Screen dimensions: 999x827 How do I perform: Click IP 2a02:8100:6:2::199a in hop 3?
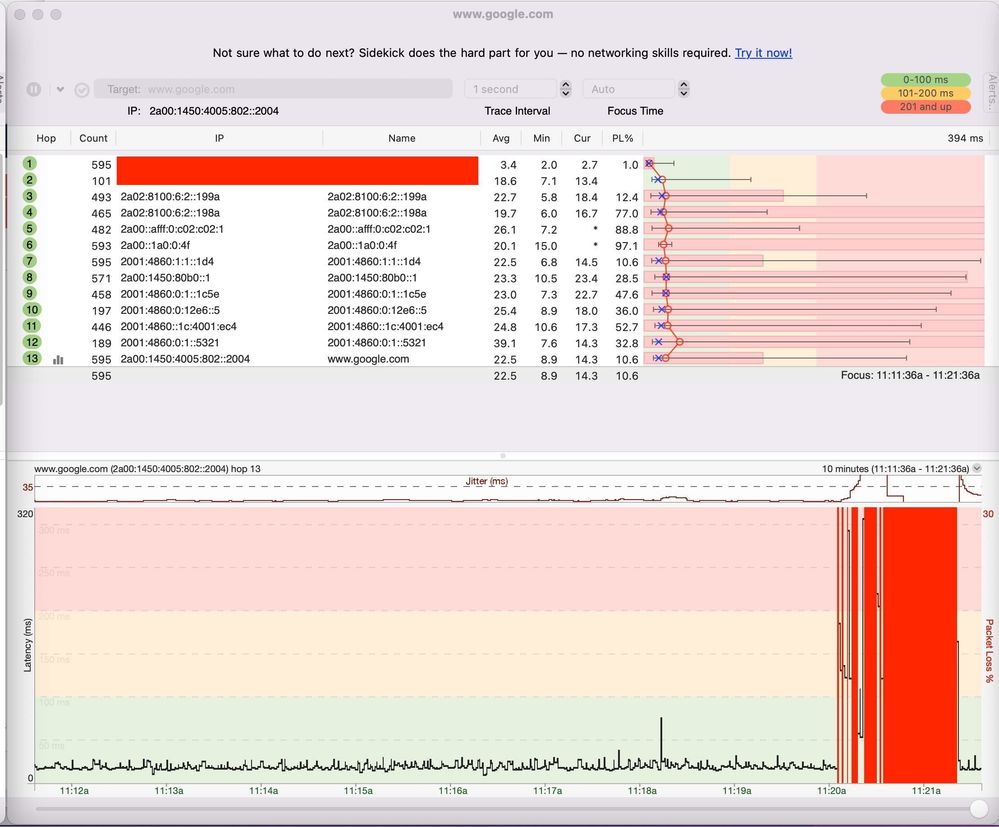170,197
